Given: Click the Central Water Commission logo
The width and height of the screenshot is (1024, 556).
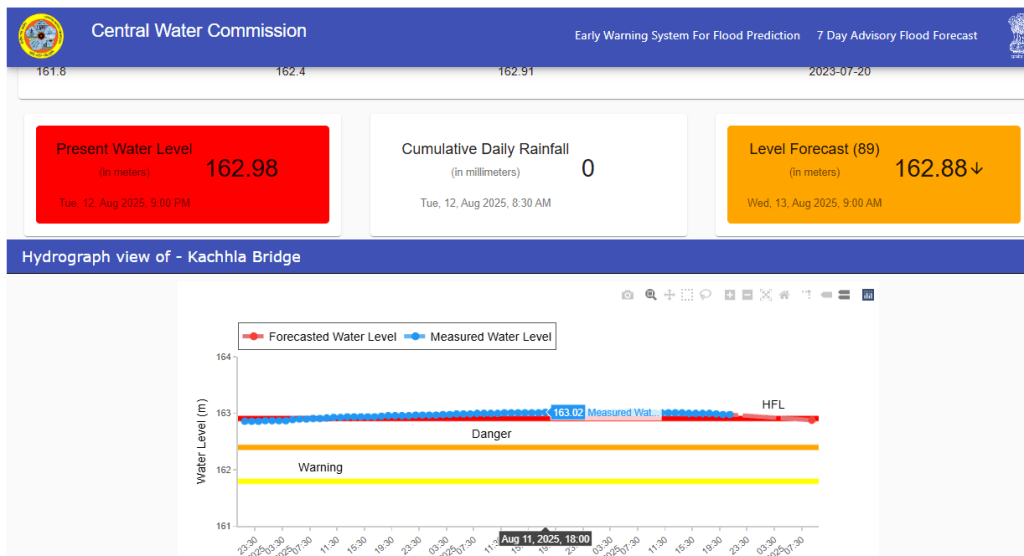Looking at the screenshot, I should point(41,36).
